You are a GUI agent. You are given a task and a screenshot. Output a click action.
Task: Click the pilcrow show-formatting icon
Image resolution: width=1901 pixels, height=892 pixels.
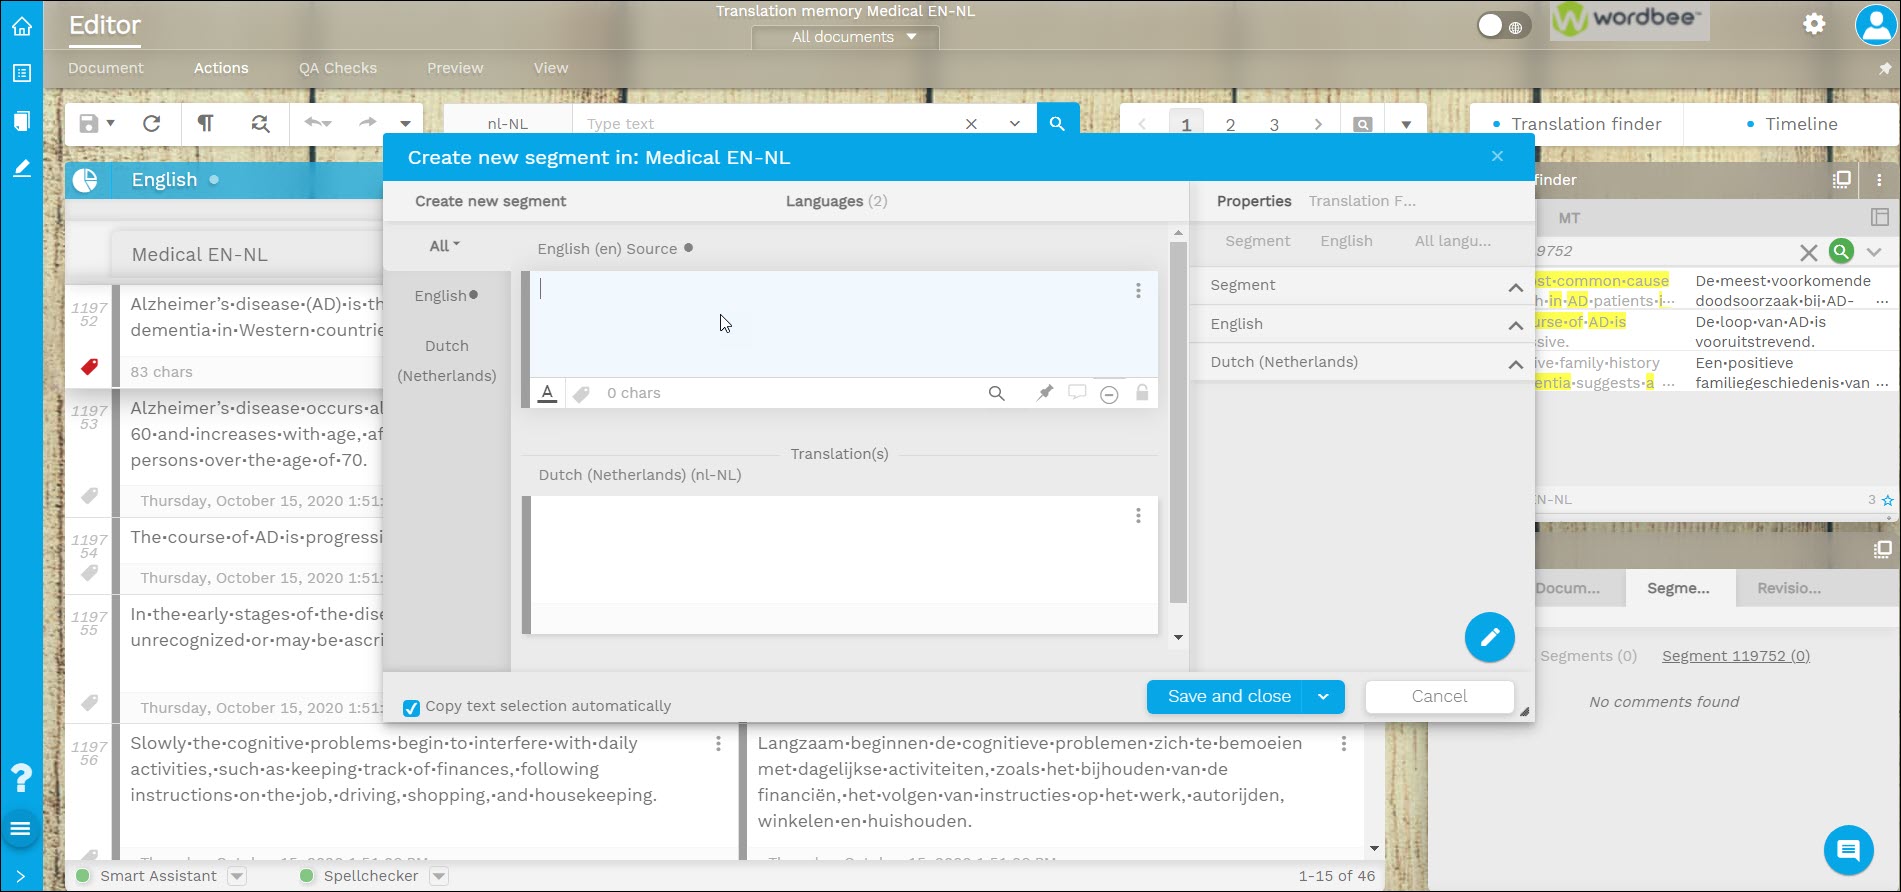(205, 123)
